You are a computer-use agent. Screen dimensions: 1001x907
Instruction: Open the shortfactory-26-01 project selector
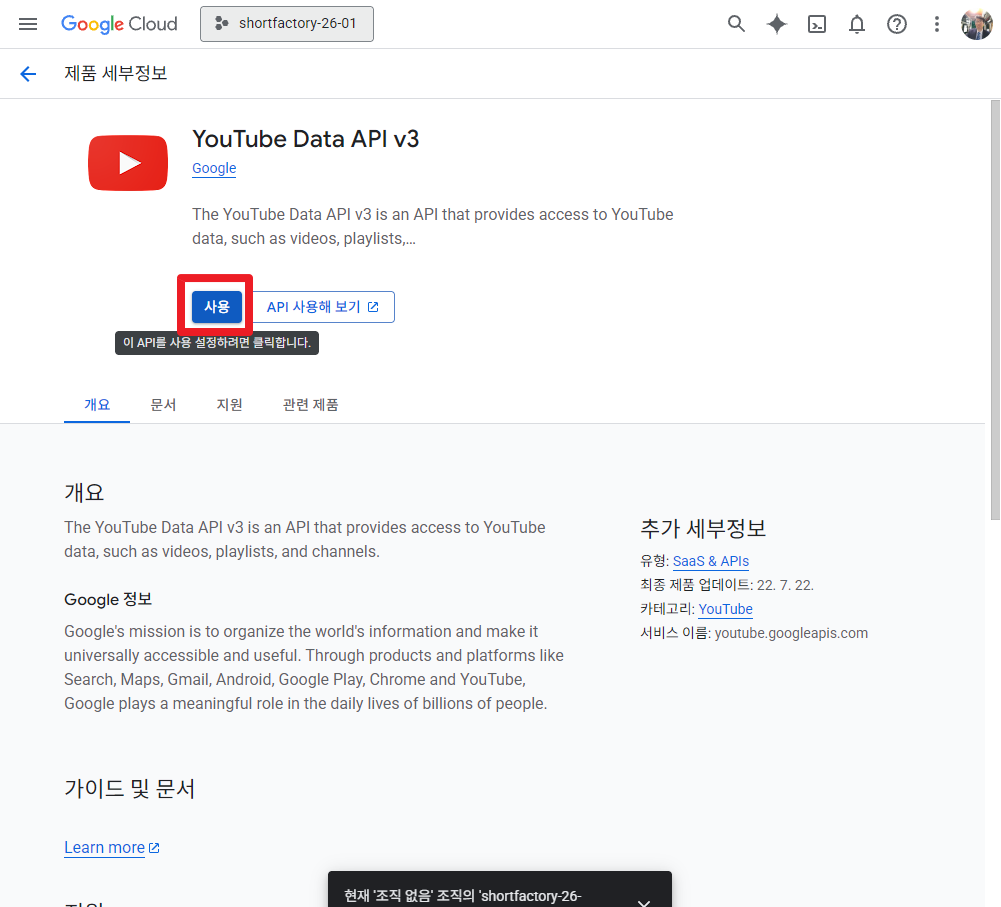(287, 23)
